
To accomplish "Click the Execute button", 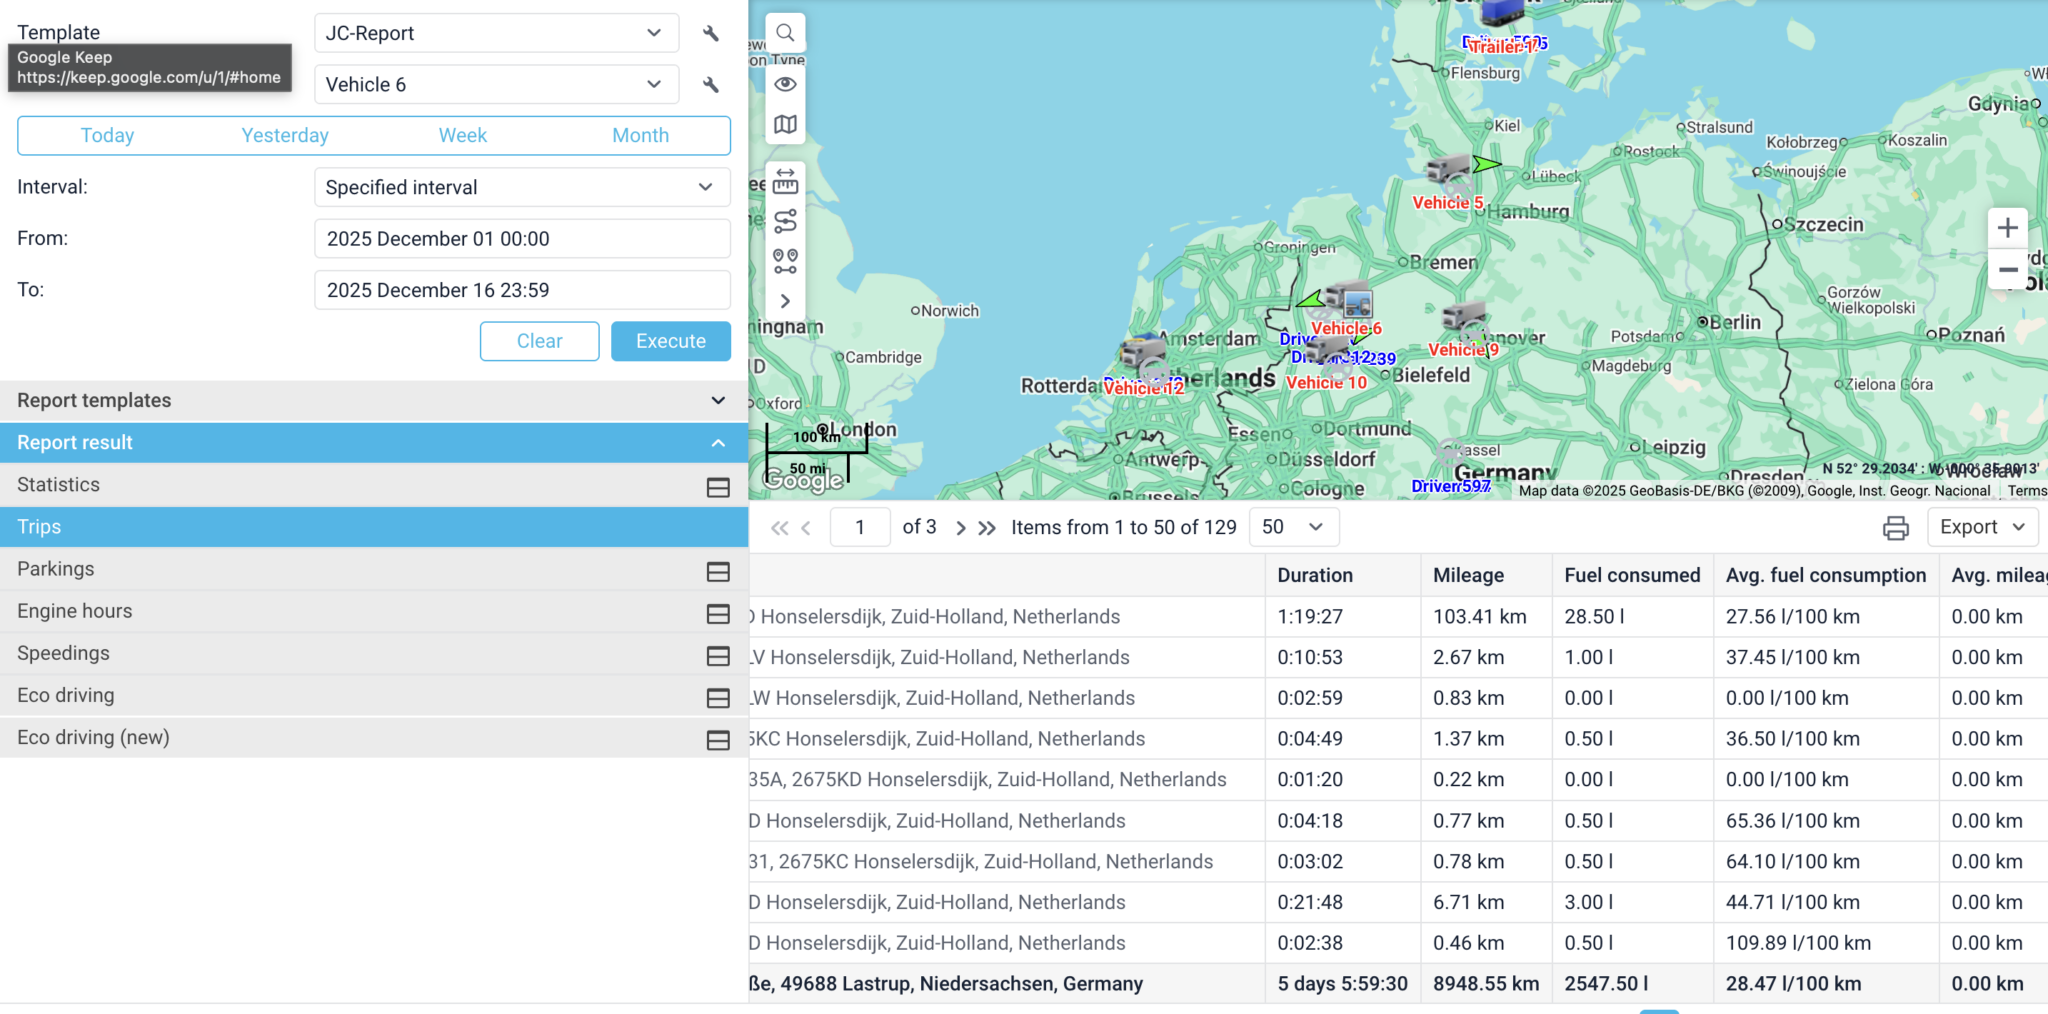I will click(671, 341).
